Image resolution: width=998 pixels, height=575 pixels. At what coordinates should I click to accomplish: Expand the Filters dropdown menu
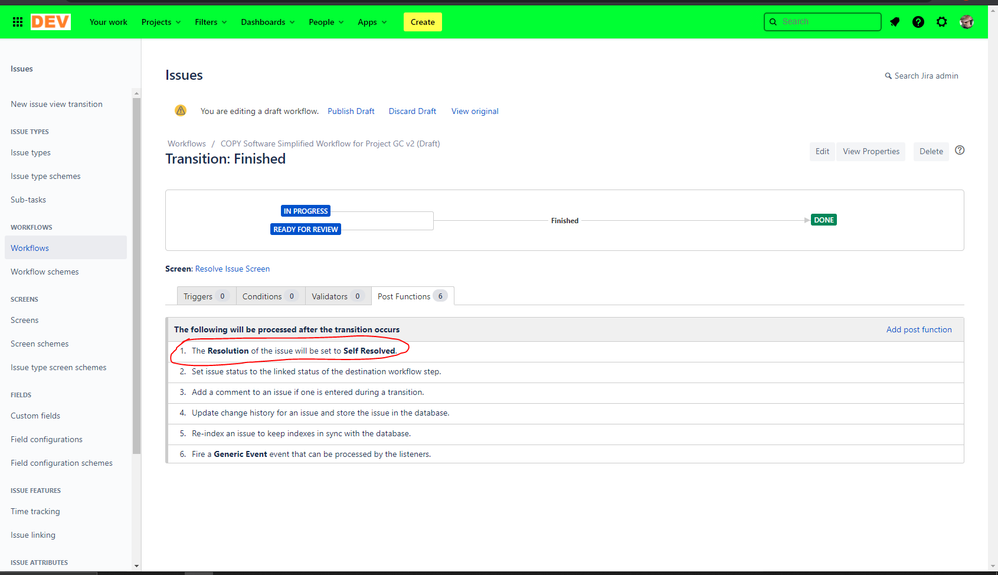pos(211,22)
